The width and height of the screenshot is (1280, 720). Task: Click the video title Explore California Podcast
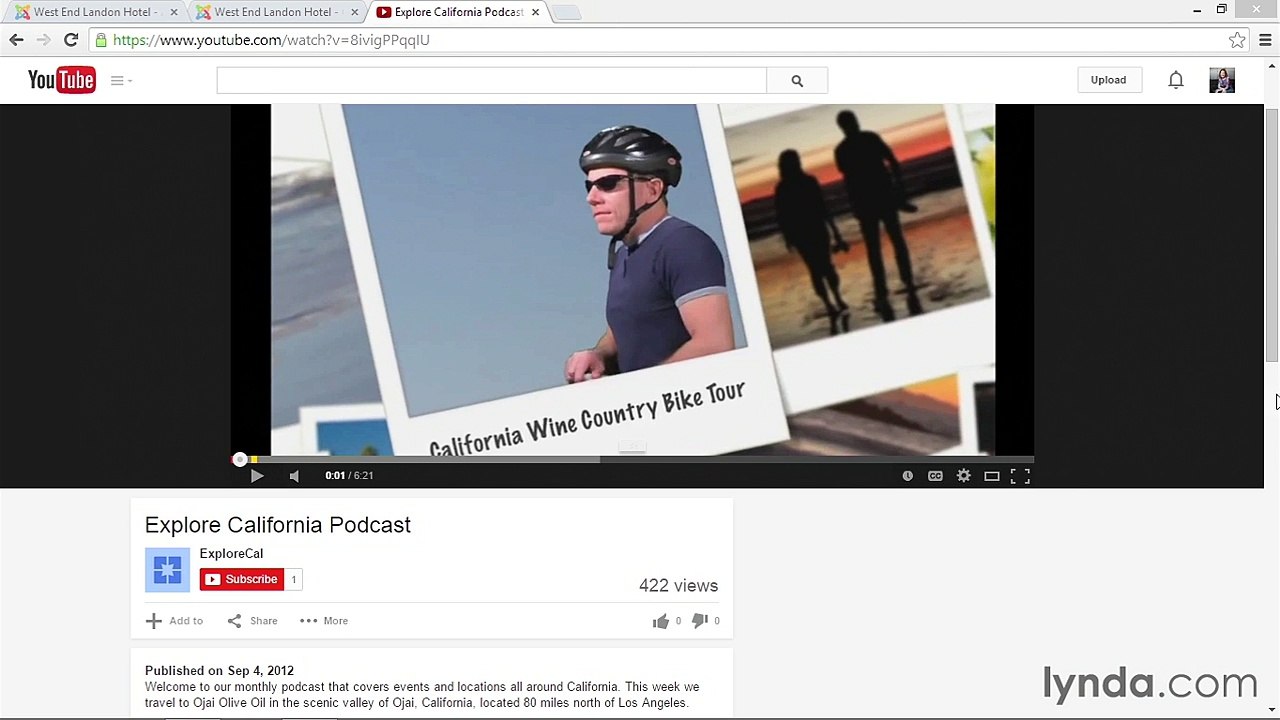pyautogui.click(x=278, y=525)
